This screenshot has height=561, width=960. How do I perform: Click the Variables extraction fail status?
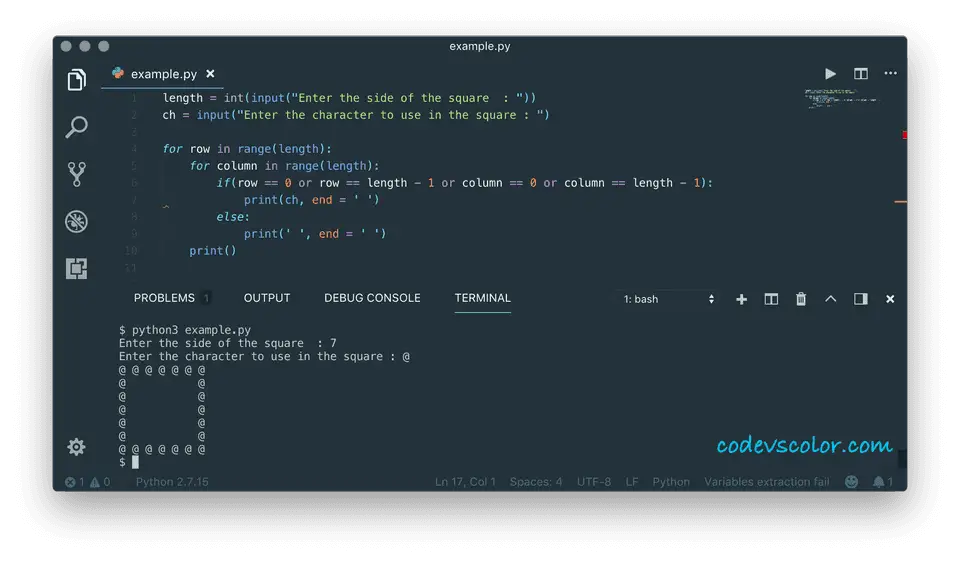pos(767,482)
